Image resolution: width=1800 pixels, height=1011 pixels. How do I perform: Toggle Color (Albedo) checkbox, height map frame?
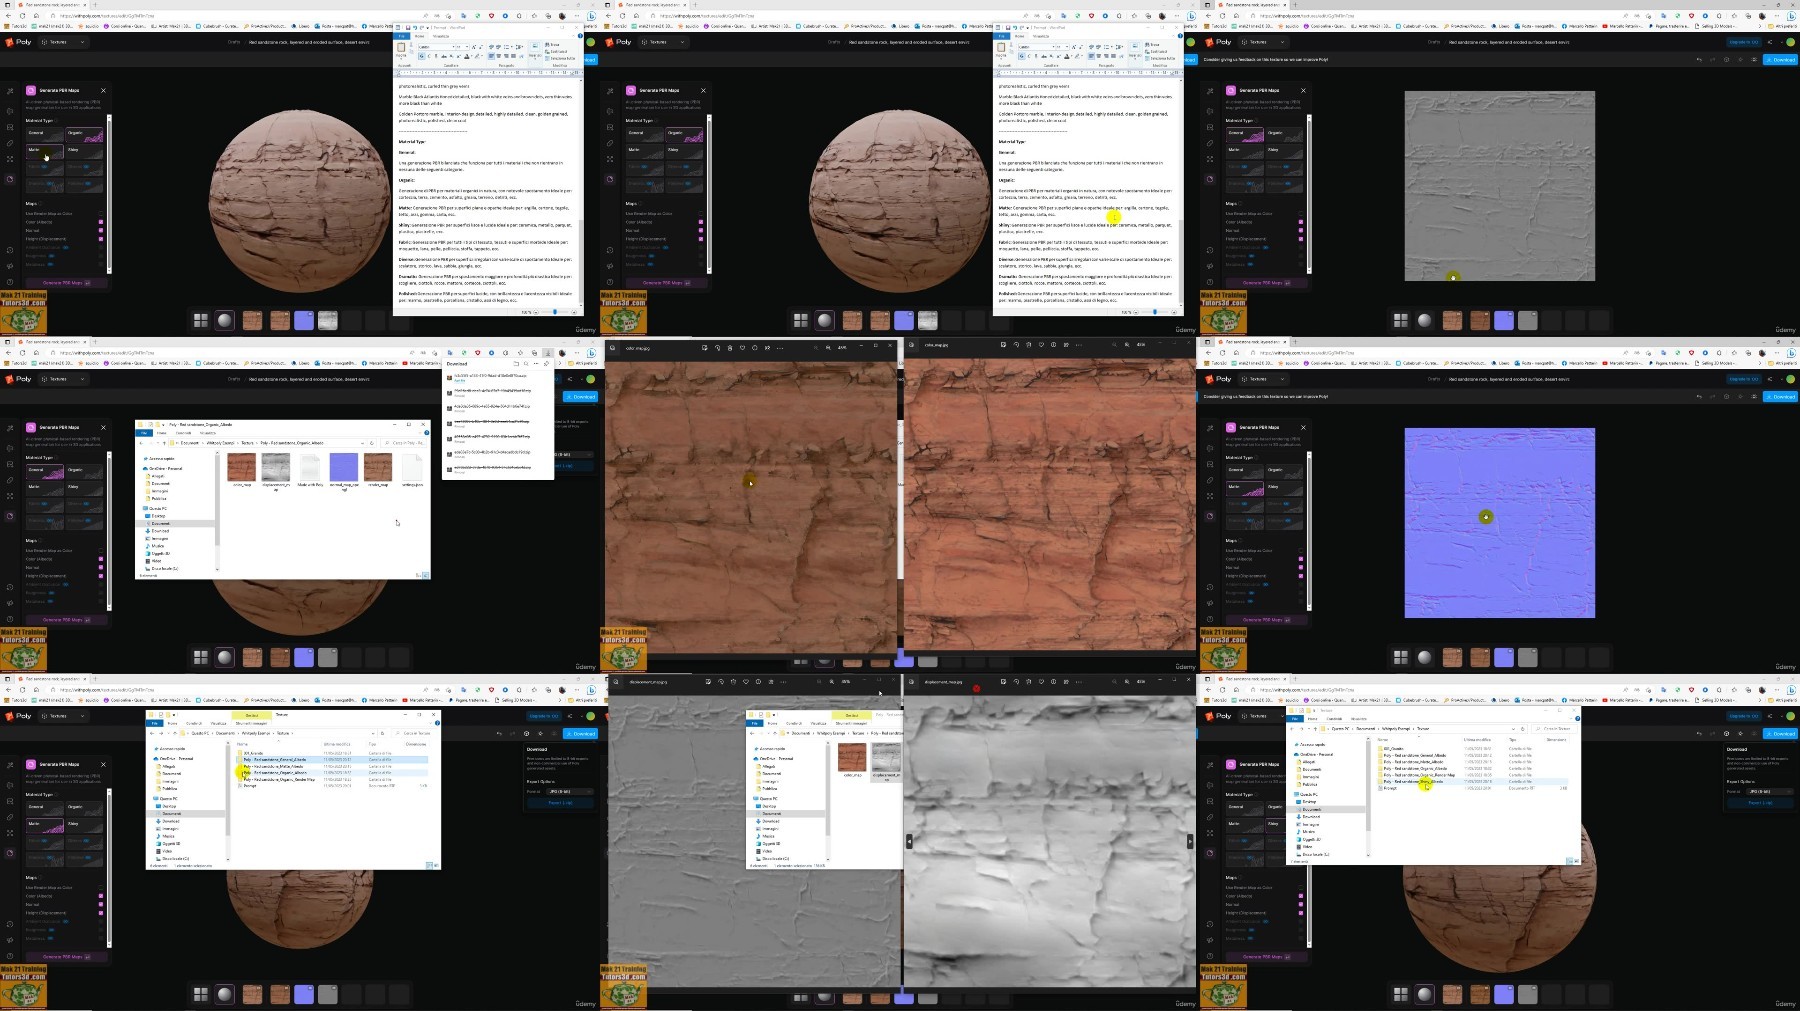click(1300, 222)
